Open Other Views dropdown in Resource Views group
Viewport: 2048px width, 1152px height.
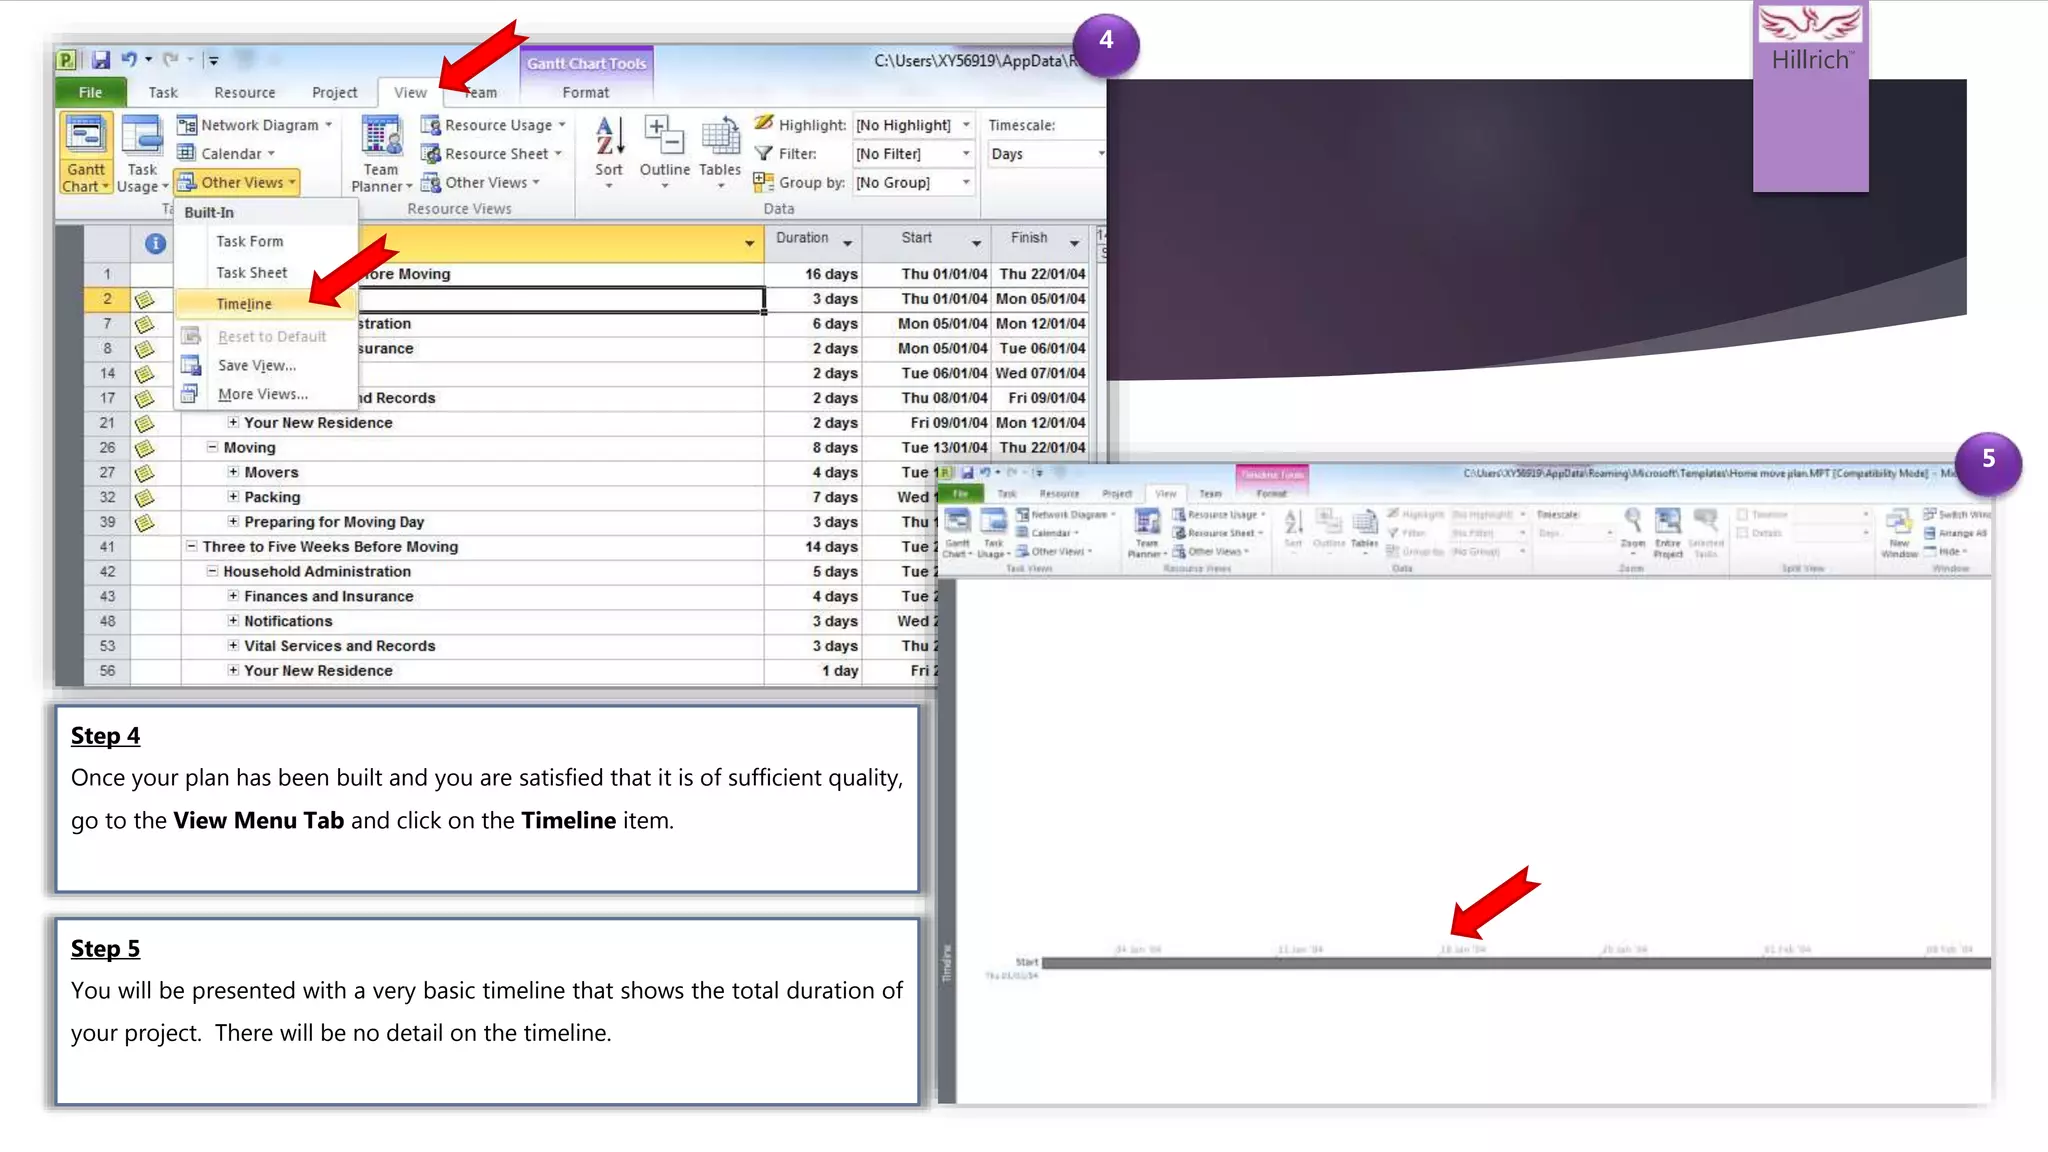point(481,182)
